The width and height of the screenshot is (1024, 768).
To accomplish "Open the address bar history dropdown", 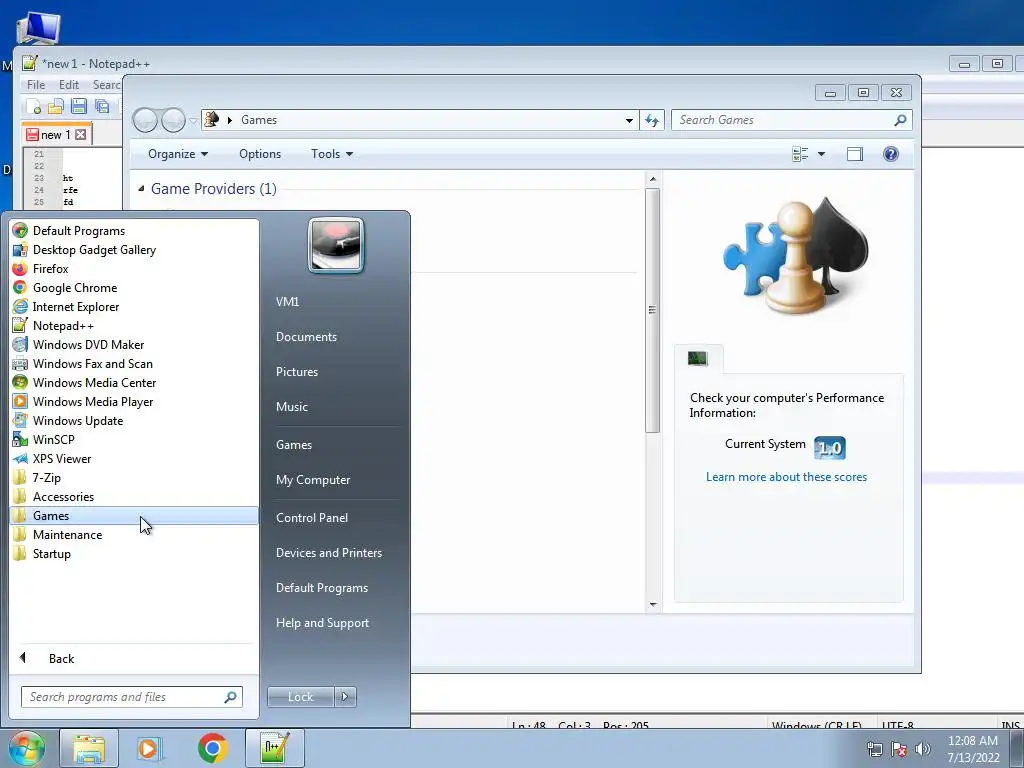I will point(629,120).
